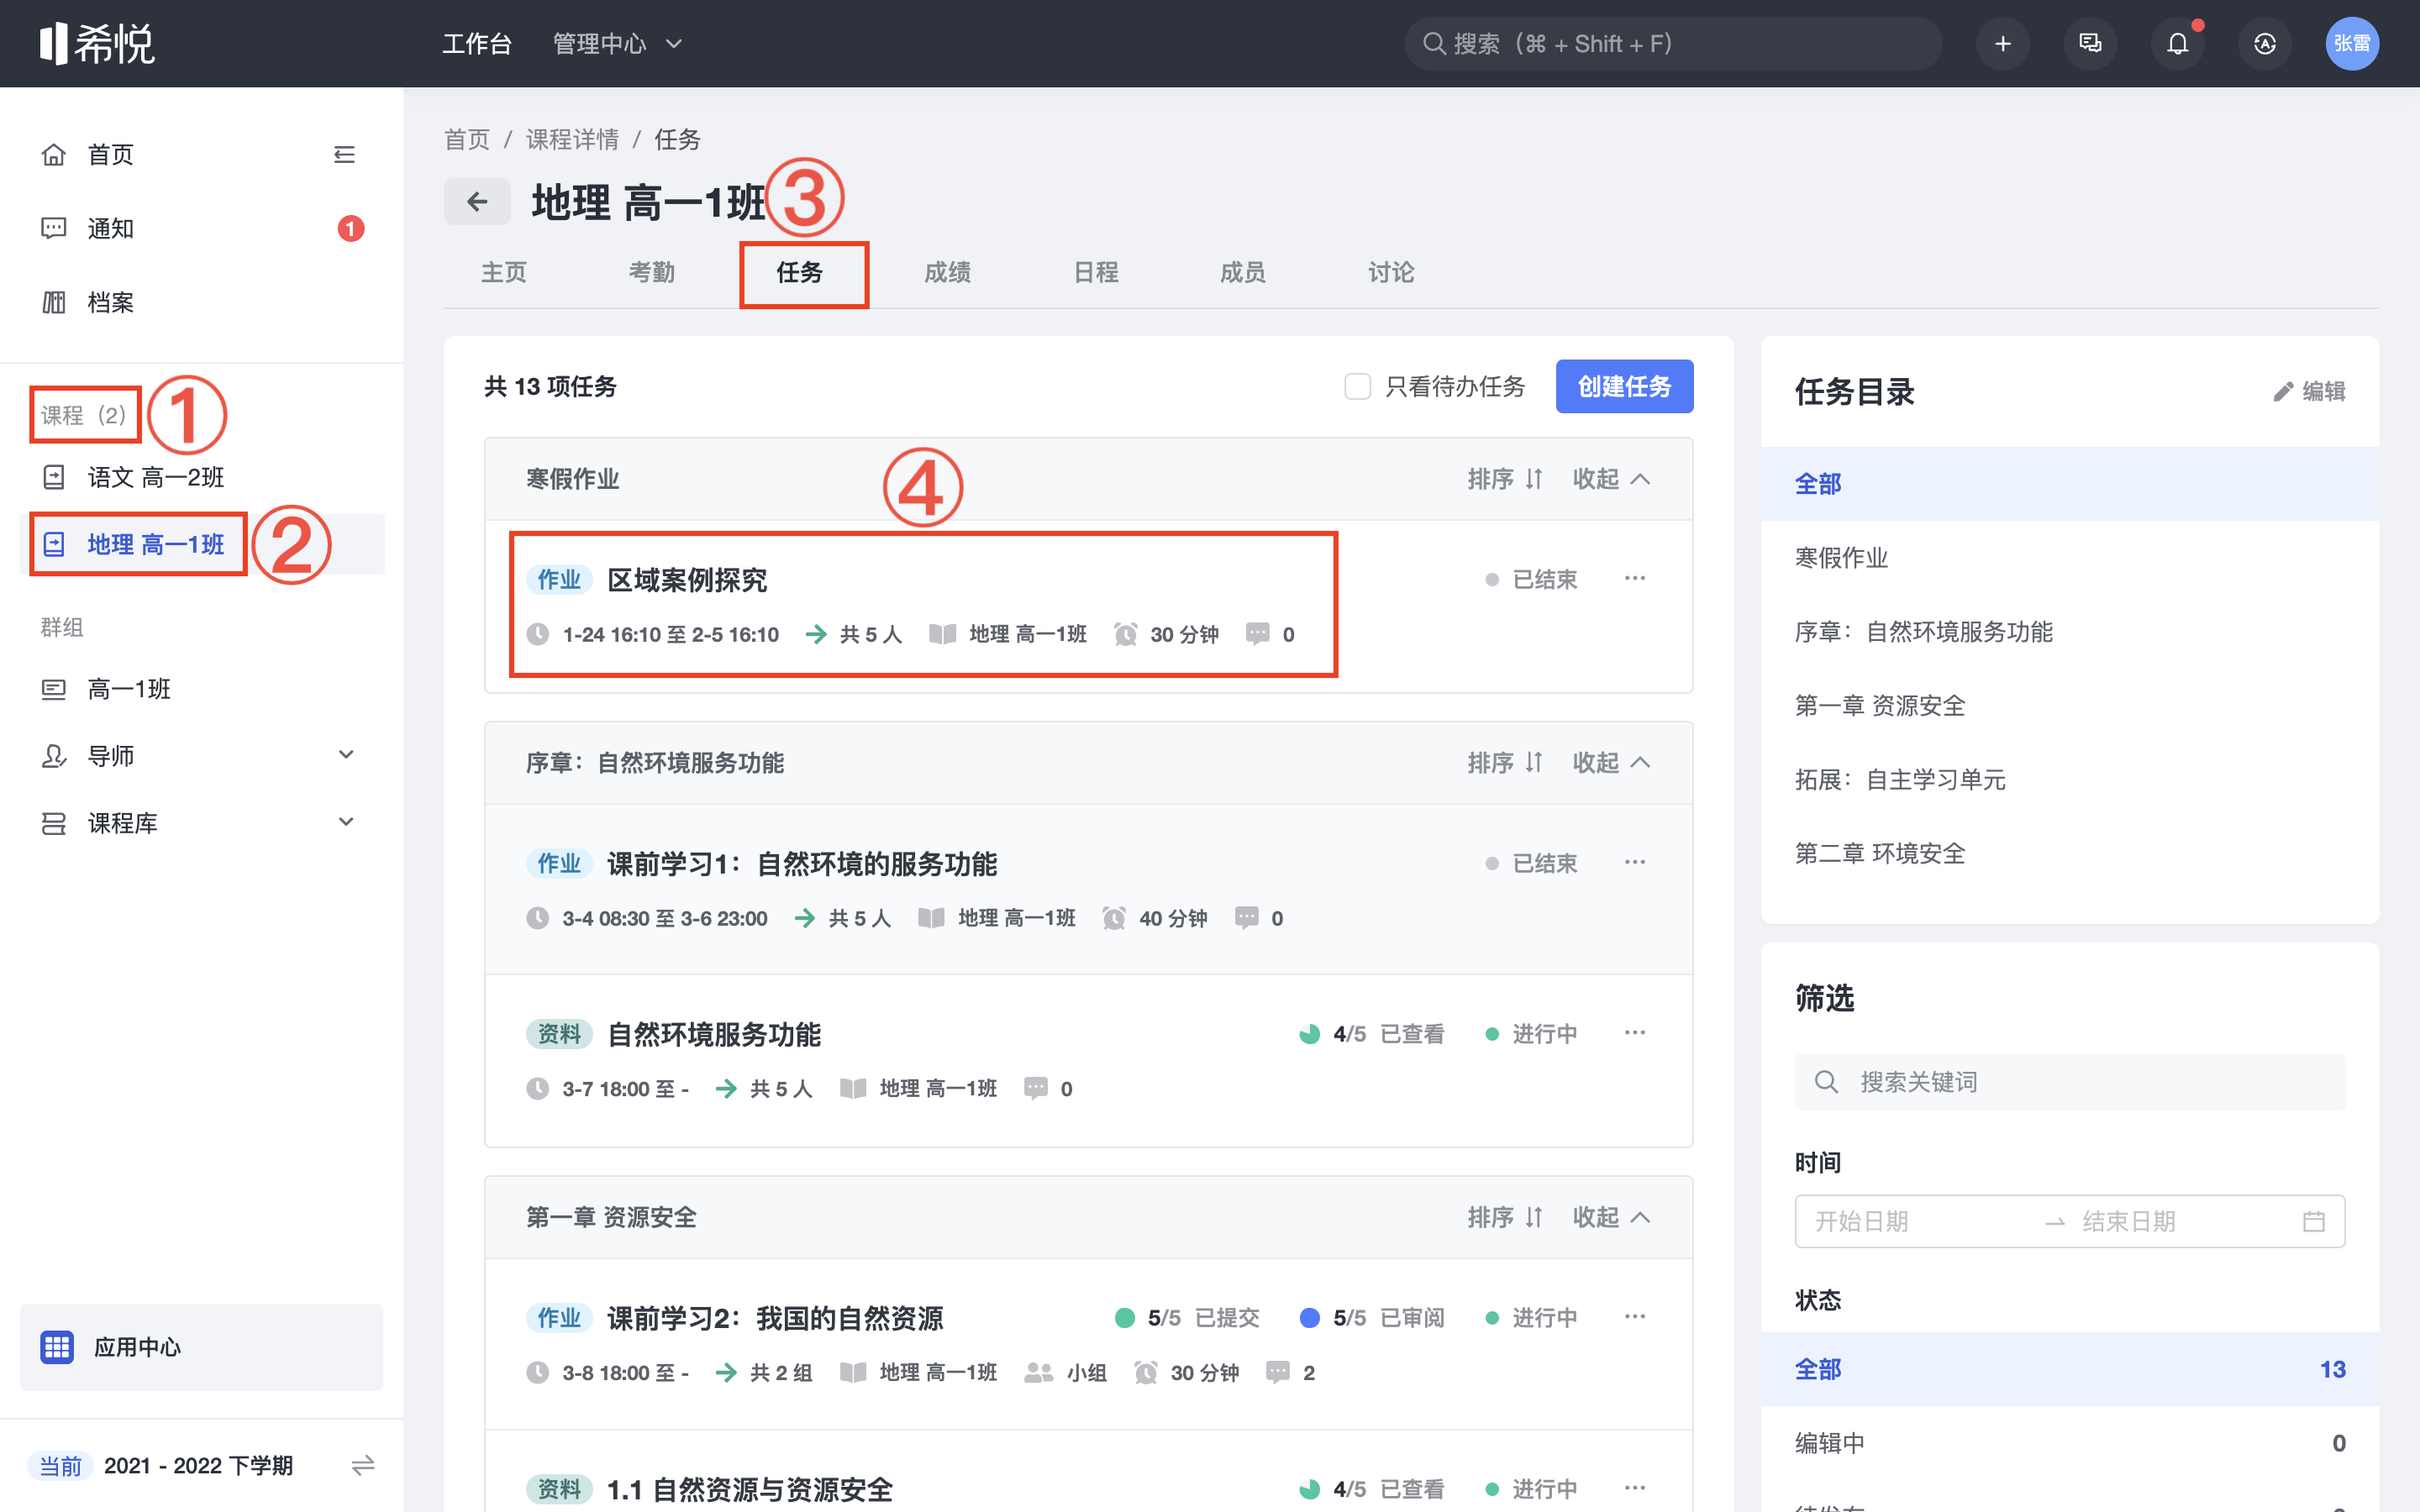The image size is (2420, 1512).
Task: Select 全部 in the 任务目录 list
Action: tap(2069, 484)
